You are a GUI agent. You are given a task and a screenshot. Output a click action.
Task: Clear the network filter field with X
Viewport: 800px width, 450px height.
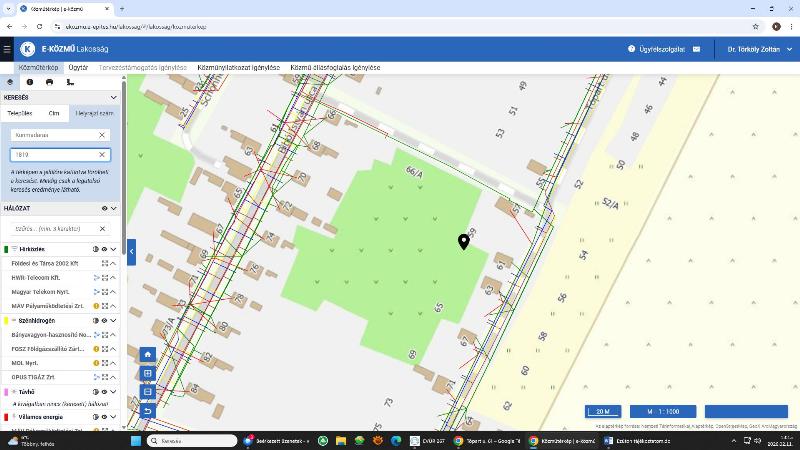click(102, 229)
